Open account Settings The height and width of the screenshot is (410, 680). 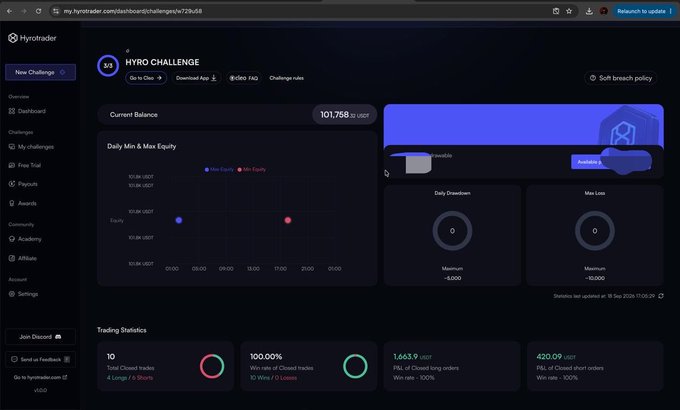click(x=23, y=294)
